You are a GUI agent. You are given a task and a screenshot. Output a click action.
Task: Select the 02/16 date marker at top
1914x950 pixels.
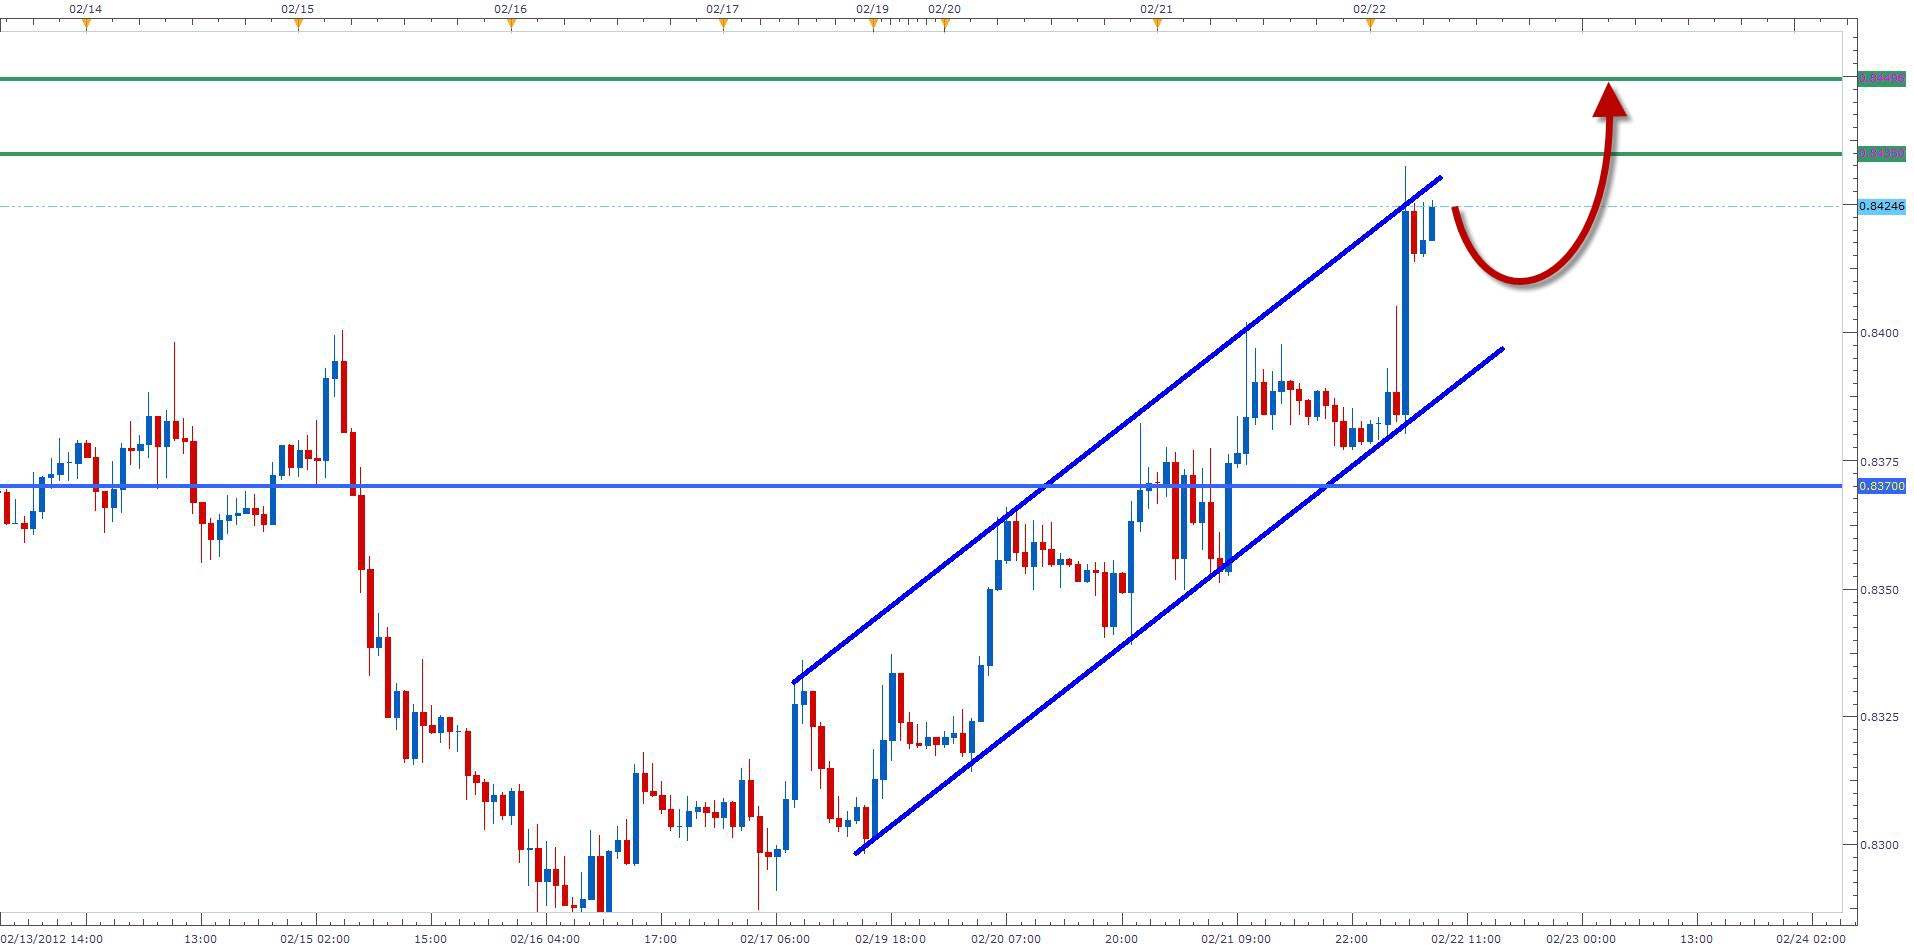510,8
